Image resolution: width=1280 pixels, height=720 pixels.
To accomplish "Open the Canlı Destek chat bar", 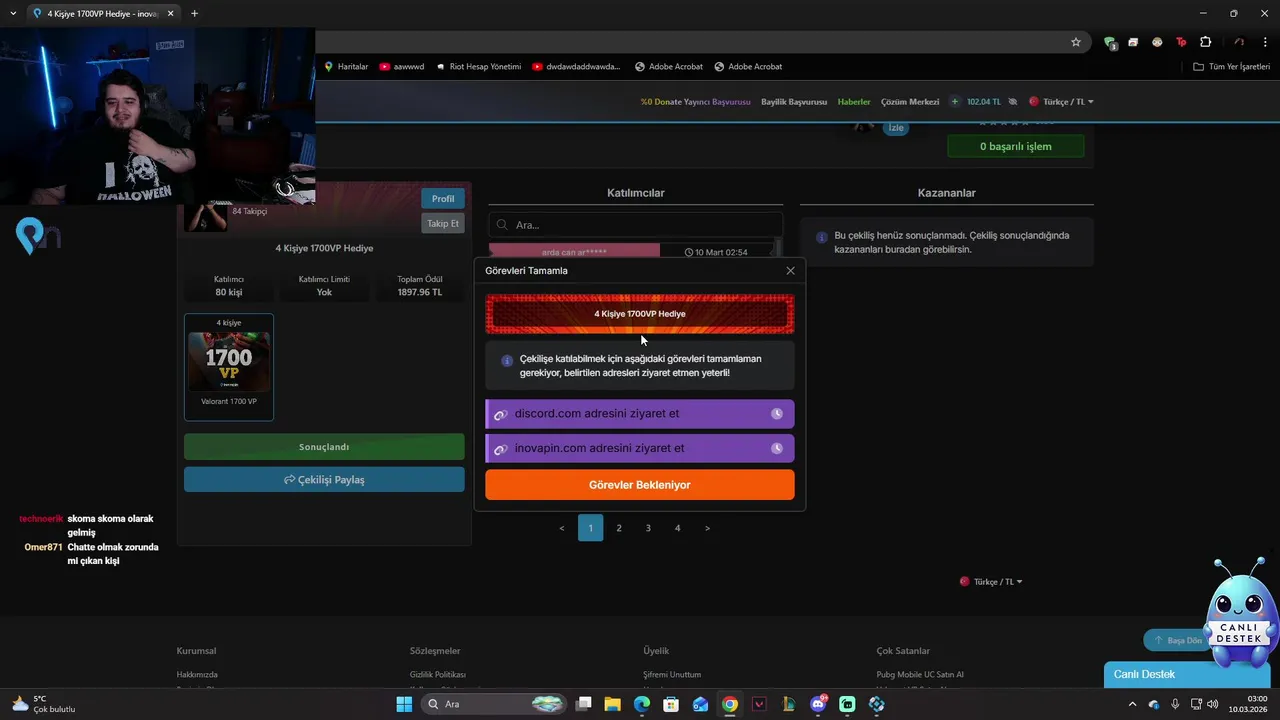I will pyautogui.click(x=1186, y=674).
